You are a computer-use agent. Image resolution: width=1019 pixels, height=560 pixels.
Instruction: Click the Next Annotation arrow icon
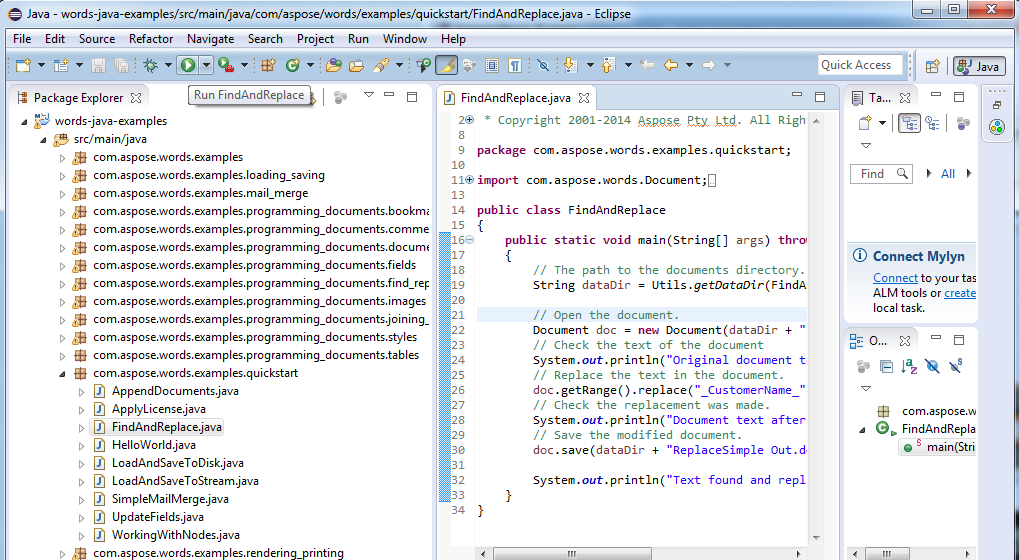point(571,65)
